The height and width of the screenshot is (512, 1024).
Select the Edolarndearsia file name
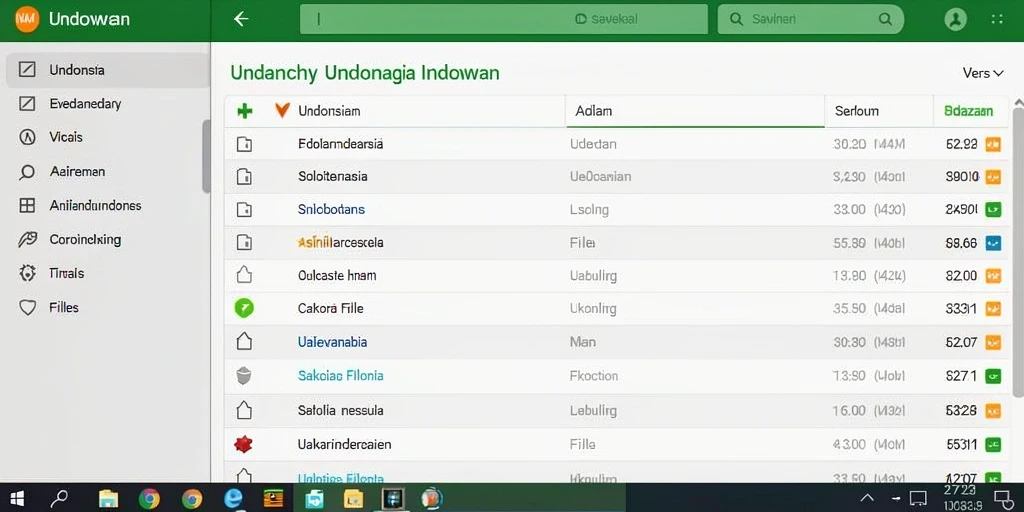point(340,144)
